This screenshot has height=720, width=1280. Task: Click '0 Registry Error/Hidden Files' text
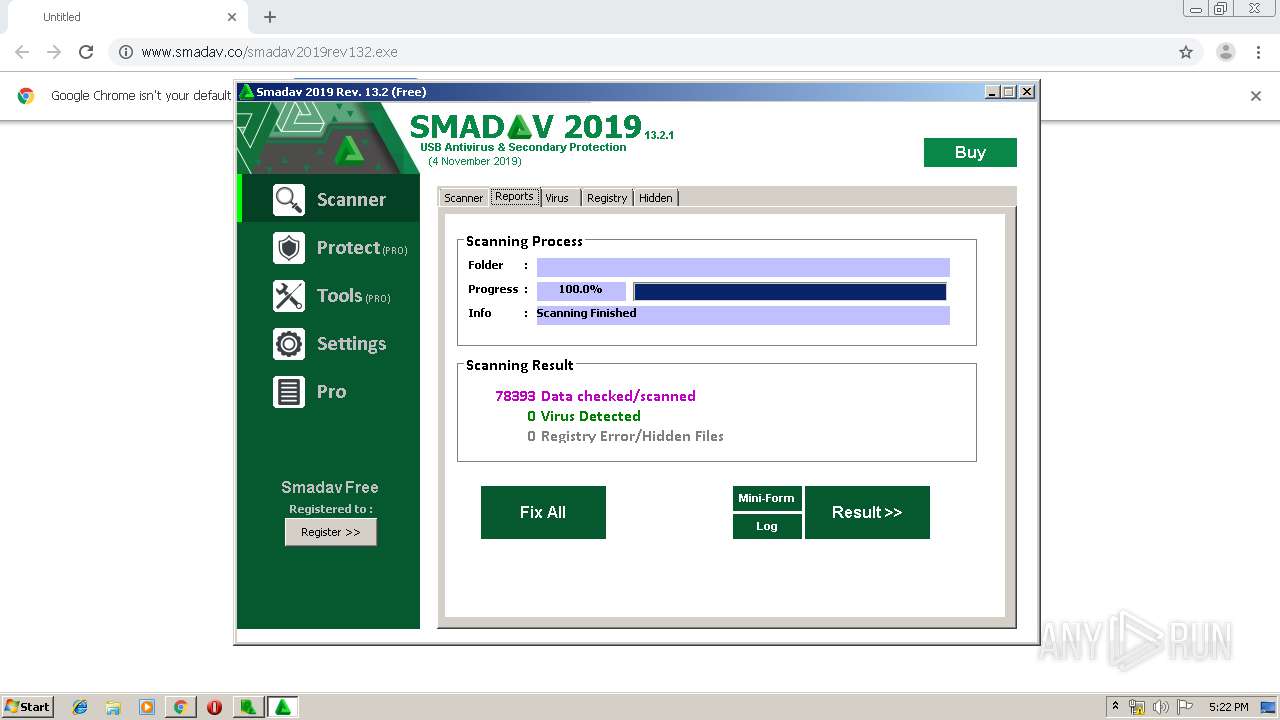(625, 436)
